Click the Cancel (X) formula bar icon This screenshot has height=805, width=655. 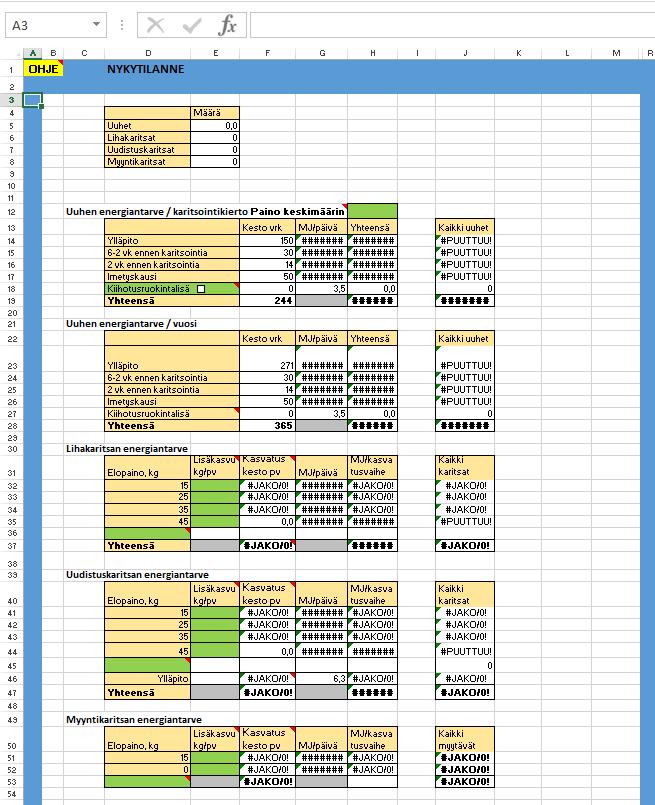point(156,25)
